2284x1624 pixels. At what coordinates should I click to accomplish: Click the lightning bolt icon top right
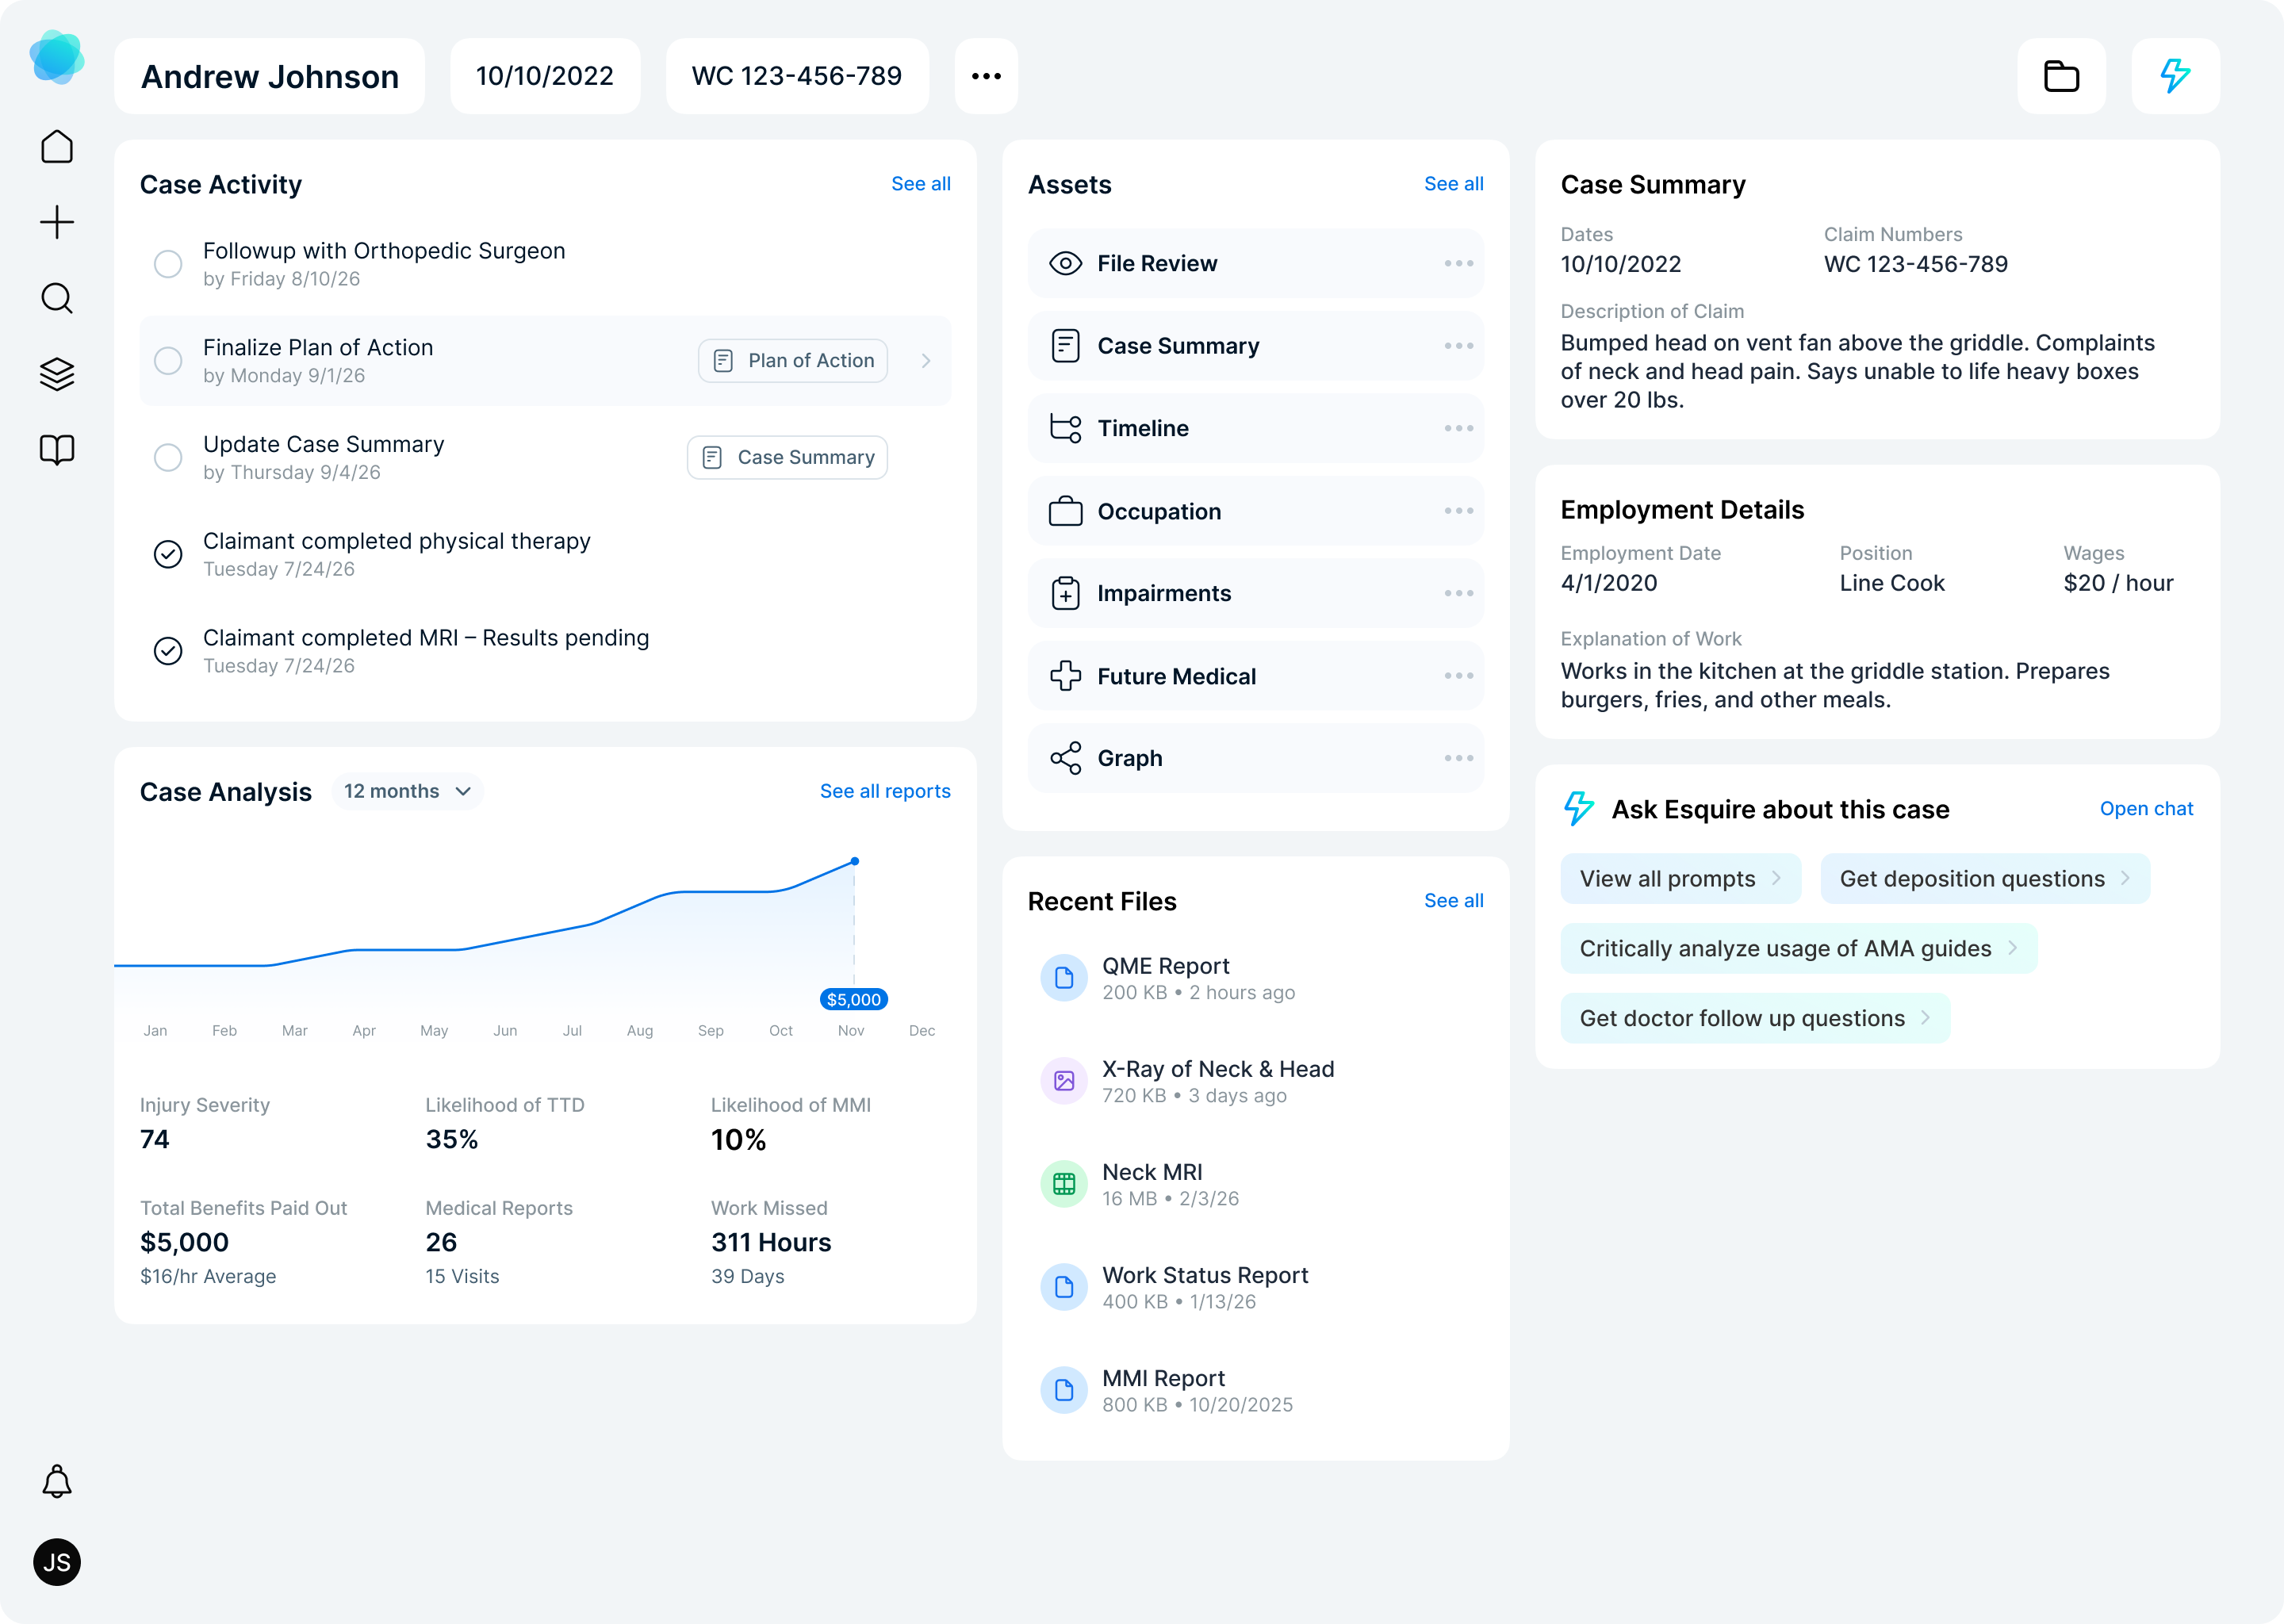tap(2175, 75)
